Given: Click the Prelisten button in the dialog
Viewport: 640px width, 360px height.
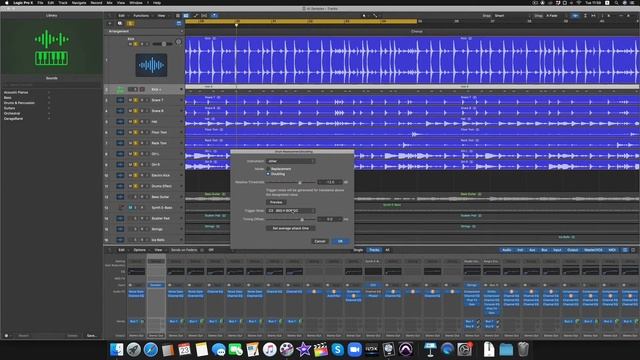Looking at the screenshot, I should 276,202.
